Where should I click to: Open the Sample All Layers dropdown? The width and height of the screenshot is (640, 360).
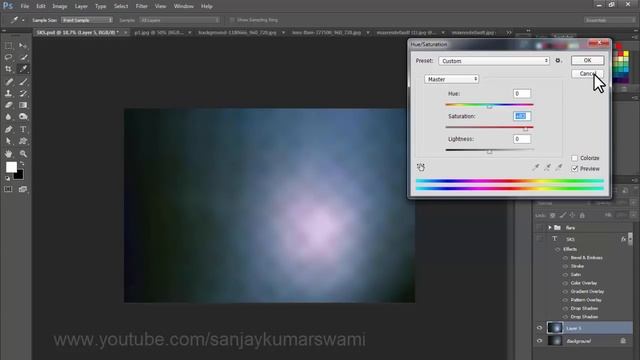[x=180, y=20]
